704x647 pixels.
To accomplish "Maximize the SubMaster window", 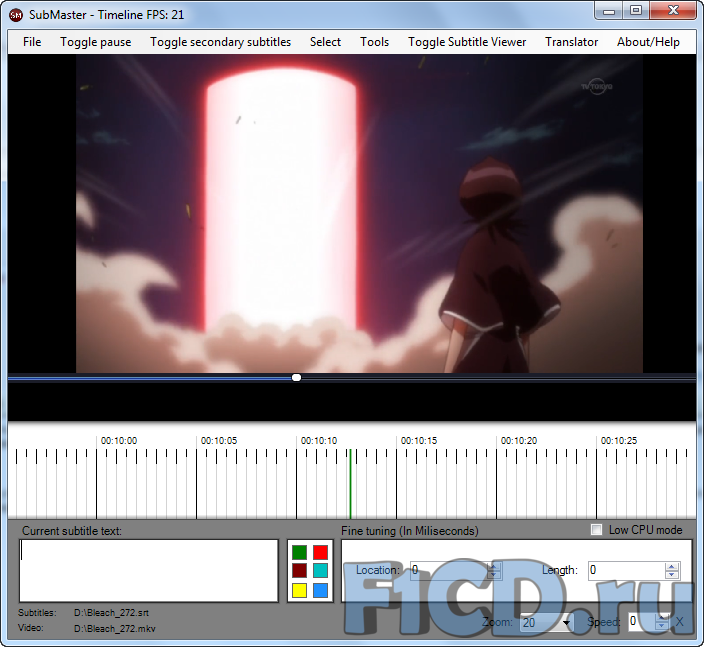I will point(636,11).
